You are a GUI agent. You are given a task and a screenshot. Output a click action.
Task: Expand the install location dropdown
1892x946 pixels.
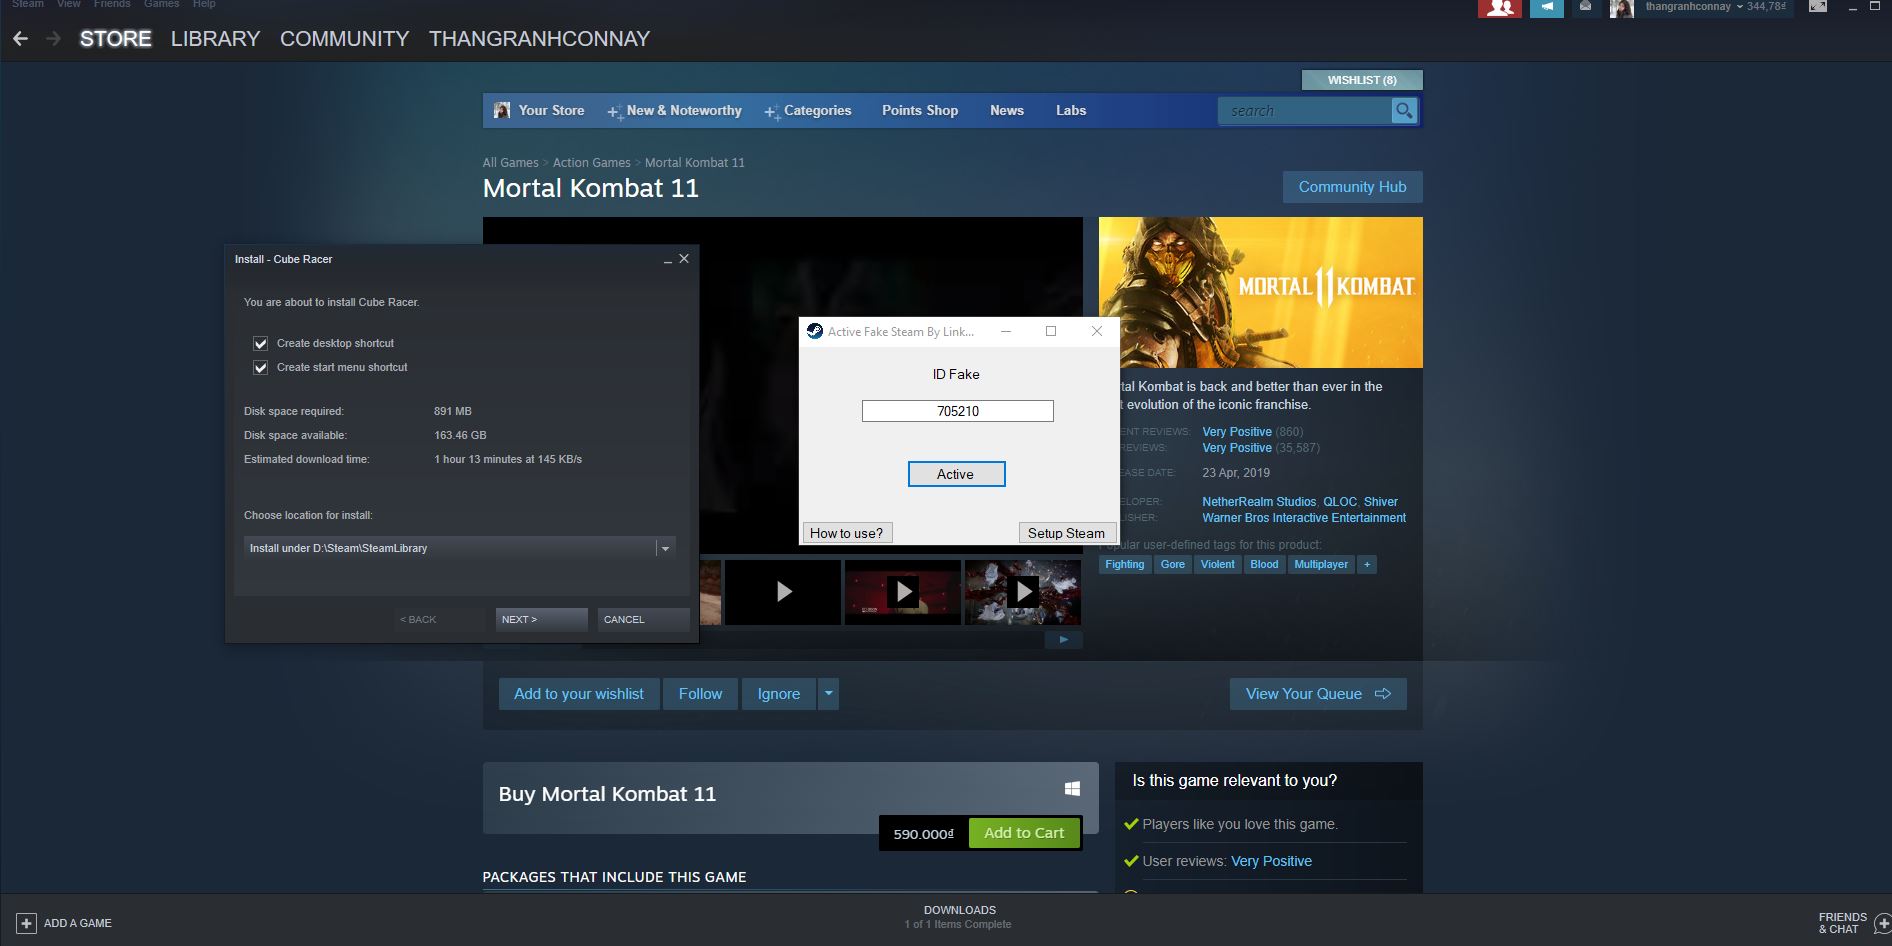(x=665, y=548)
